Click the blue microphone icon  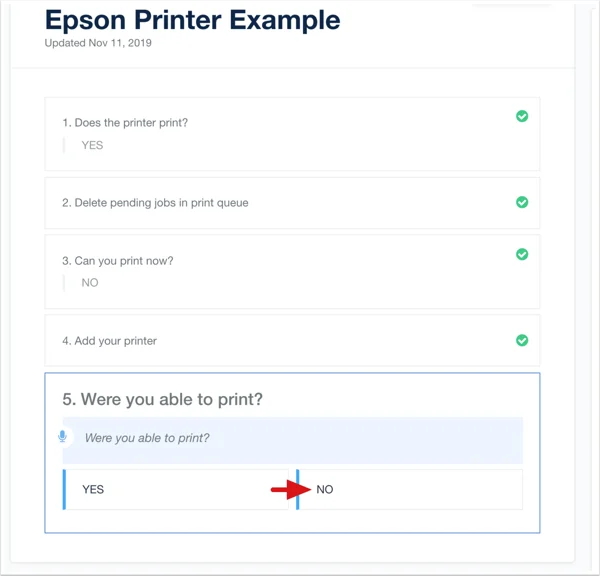[x=62, y=436]
